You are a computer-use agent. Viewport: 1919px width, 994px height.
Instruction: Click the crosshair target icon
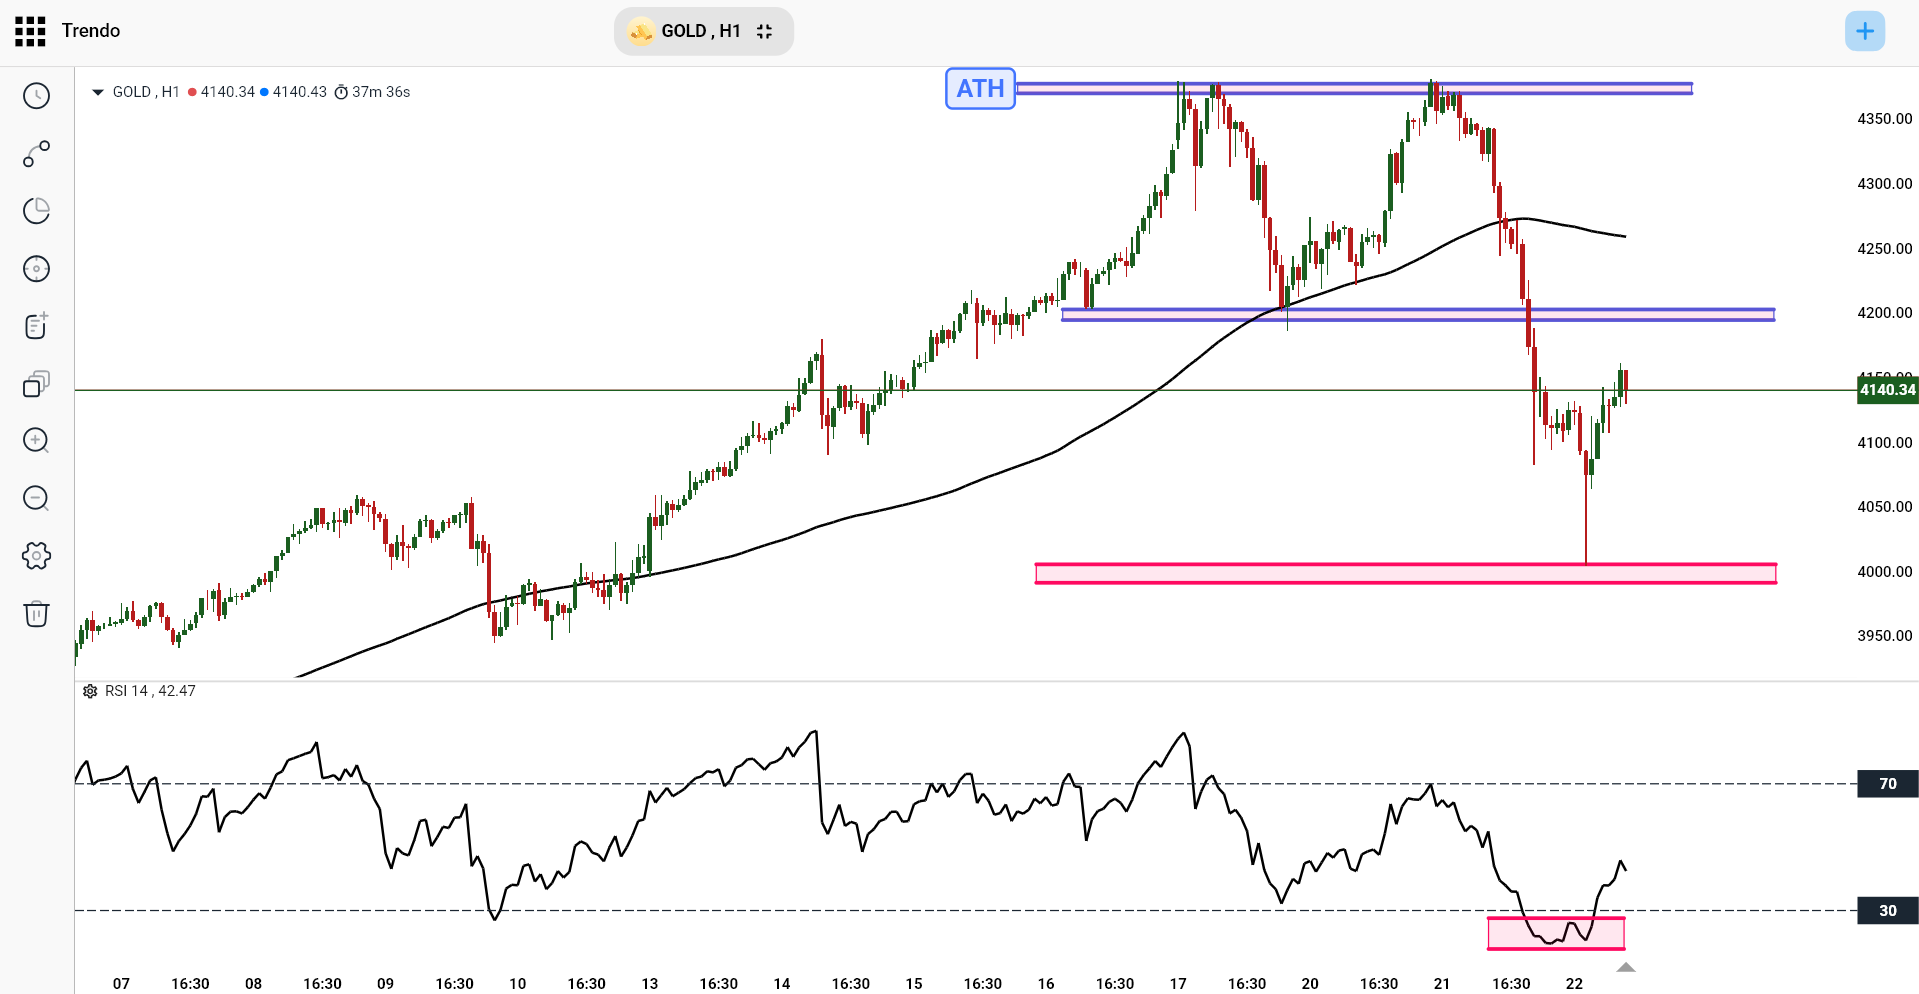(36, 269)
